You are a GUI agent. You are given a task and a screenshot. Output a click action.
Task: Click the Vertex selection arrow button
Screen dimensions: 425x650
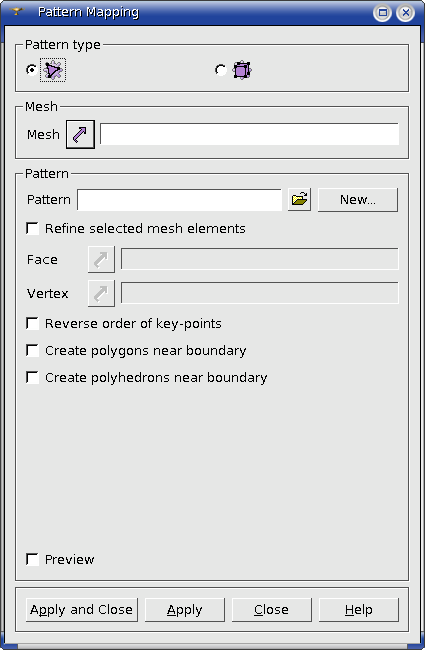[x=101, y=293]
